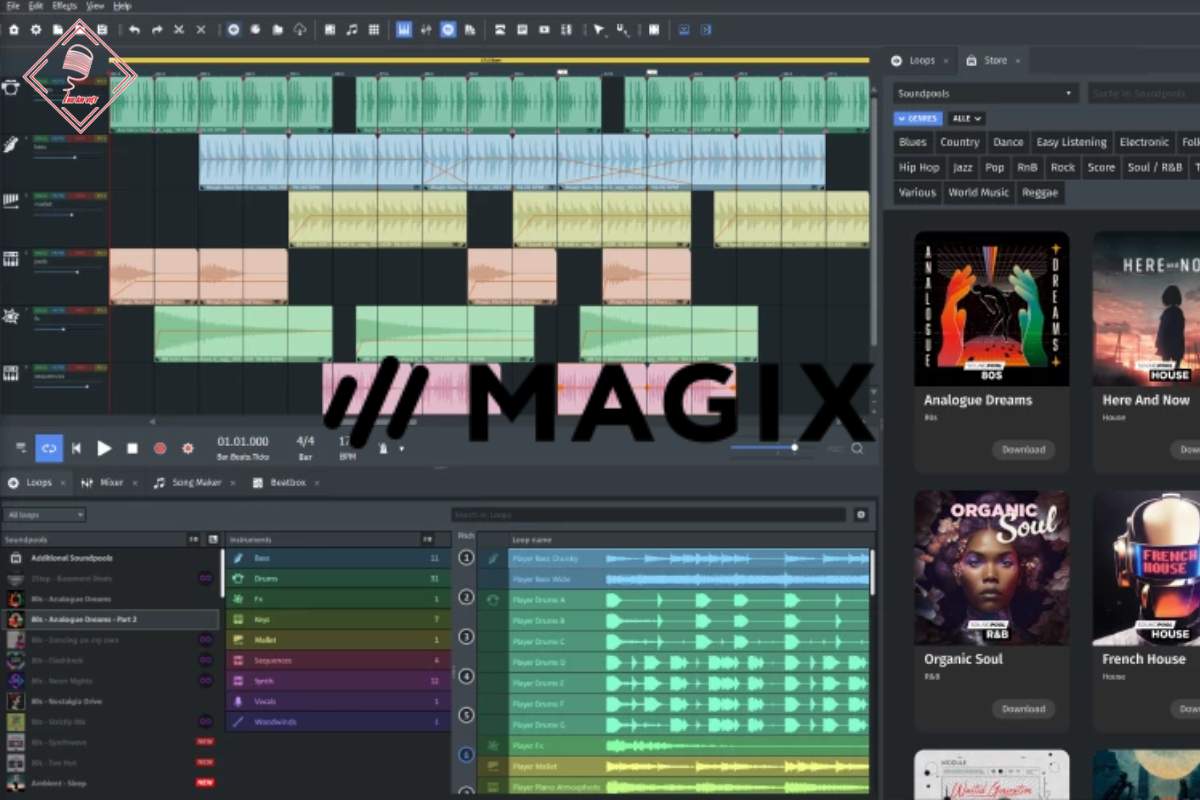Screen dimensions: 1200x800
Task: Click the music note icon in the toolbar
Action: [x=351, y=30]
